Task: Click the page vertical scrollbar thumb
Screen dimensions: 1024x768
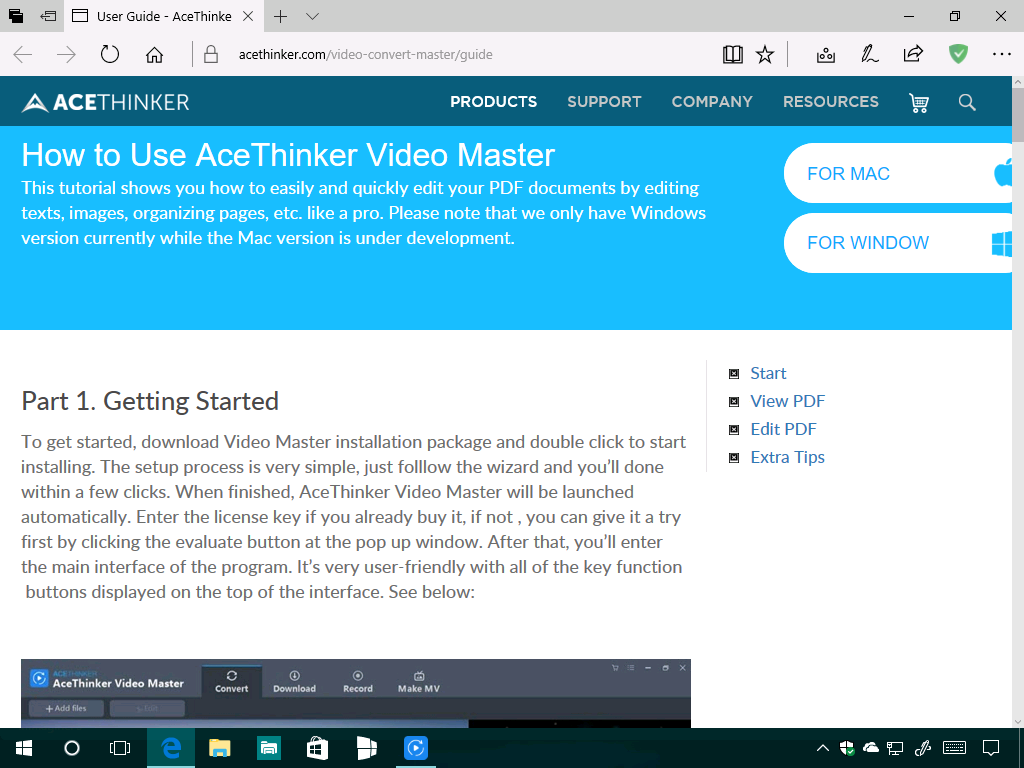Action: coord(1017,115)
